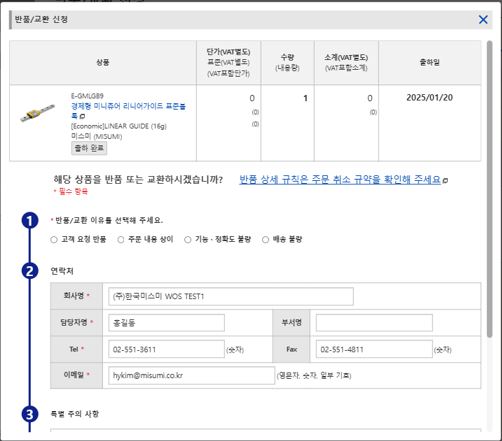Close the 반품/교환 신청 dialog
The height and width of the screenshot is (441, 502).
483,20
